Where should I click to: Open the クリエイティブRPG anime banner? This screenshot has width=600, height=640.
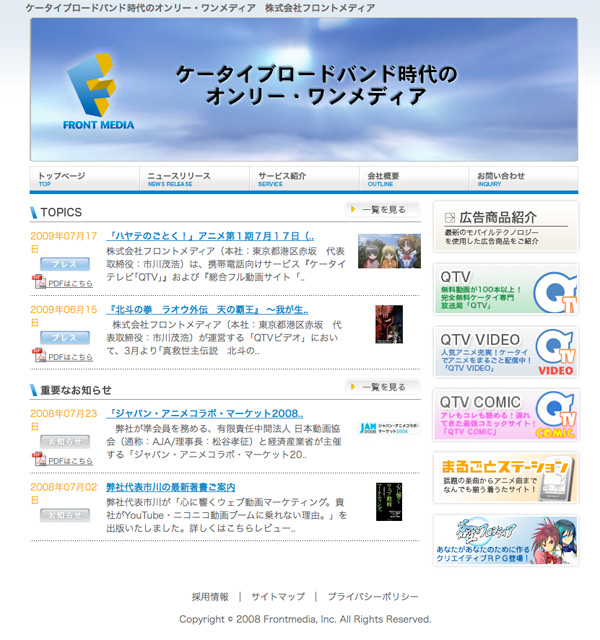(x=506, y=540)
